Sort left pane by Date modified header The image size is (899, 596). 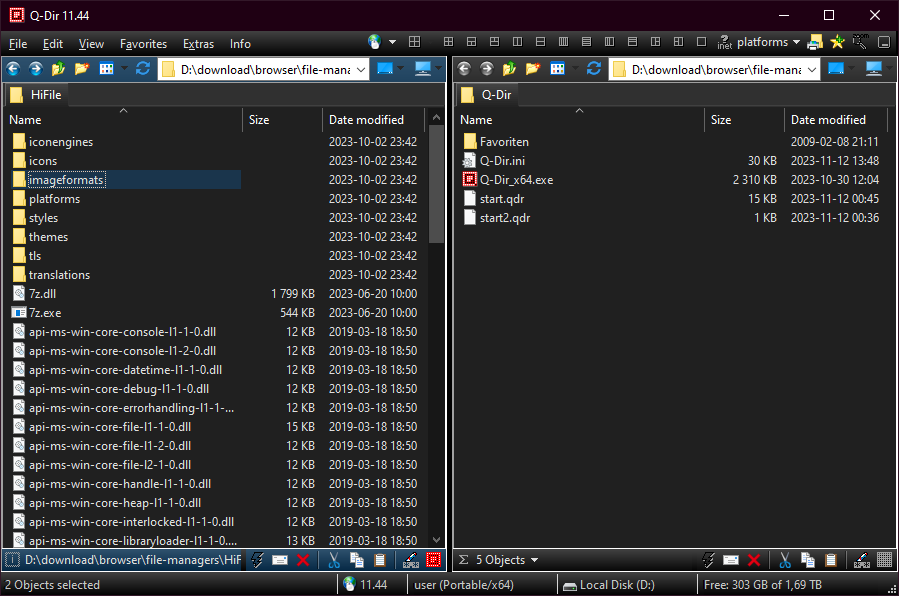click(x=366, y=119)
